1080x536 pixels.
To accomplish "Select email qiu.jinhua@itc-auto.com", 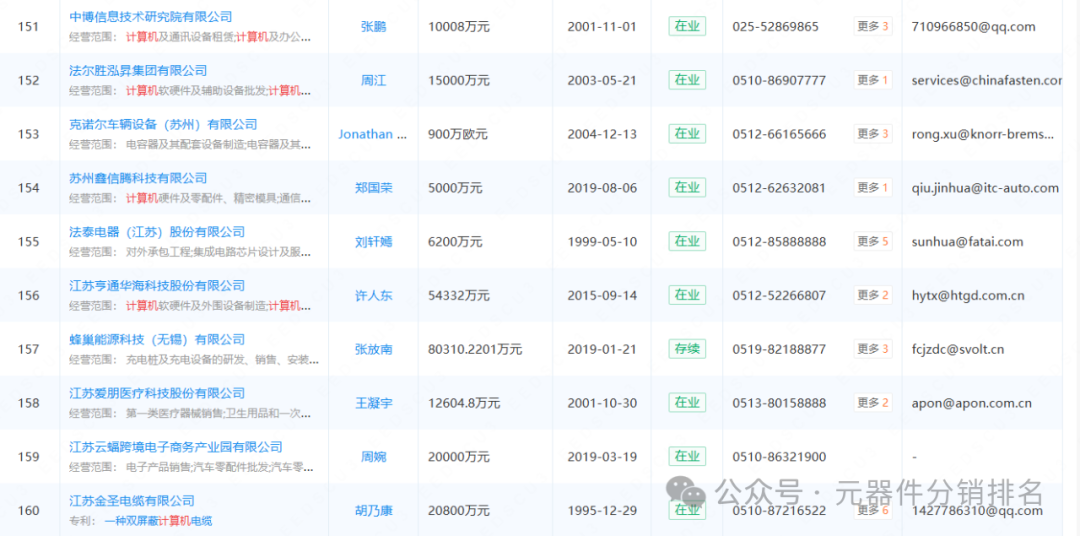I will (x=984, y=188).
